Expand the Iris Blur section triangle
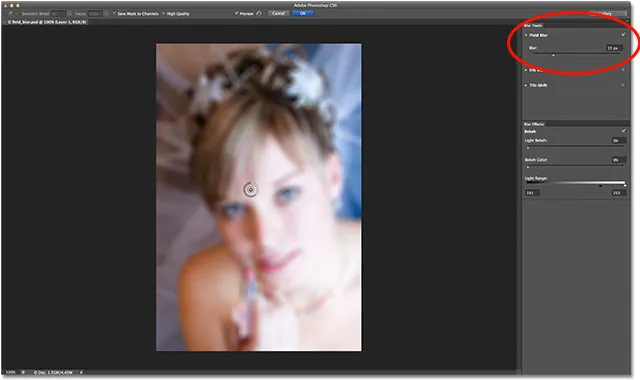This screenshot has width=640, height=380. (x=526, y=70)
